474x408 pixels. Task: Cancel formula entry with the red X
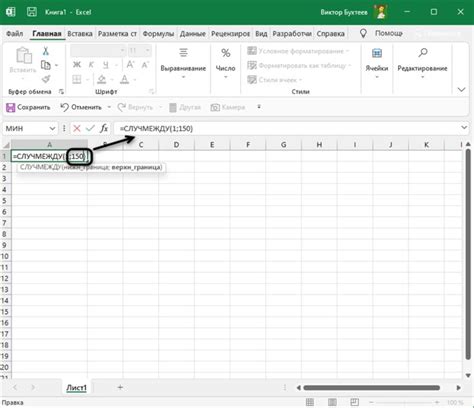77,128
